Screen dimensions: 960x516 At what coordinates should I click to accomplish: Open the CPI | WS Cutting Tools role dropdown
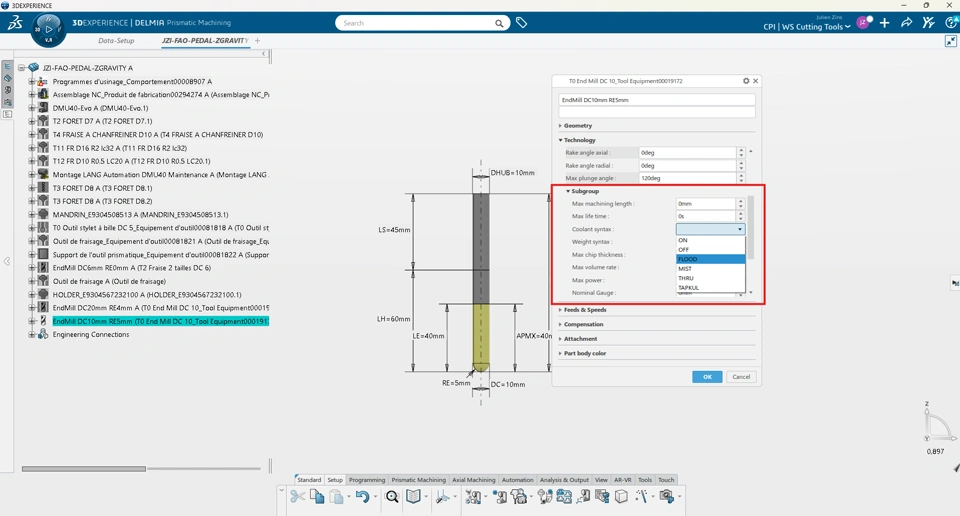pyautogui.click(x=806, y=27)
